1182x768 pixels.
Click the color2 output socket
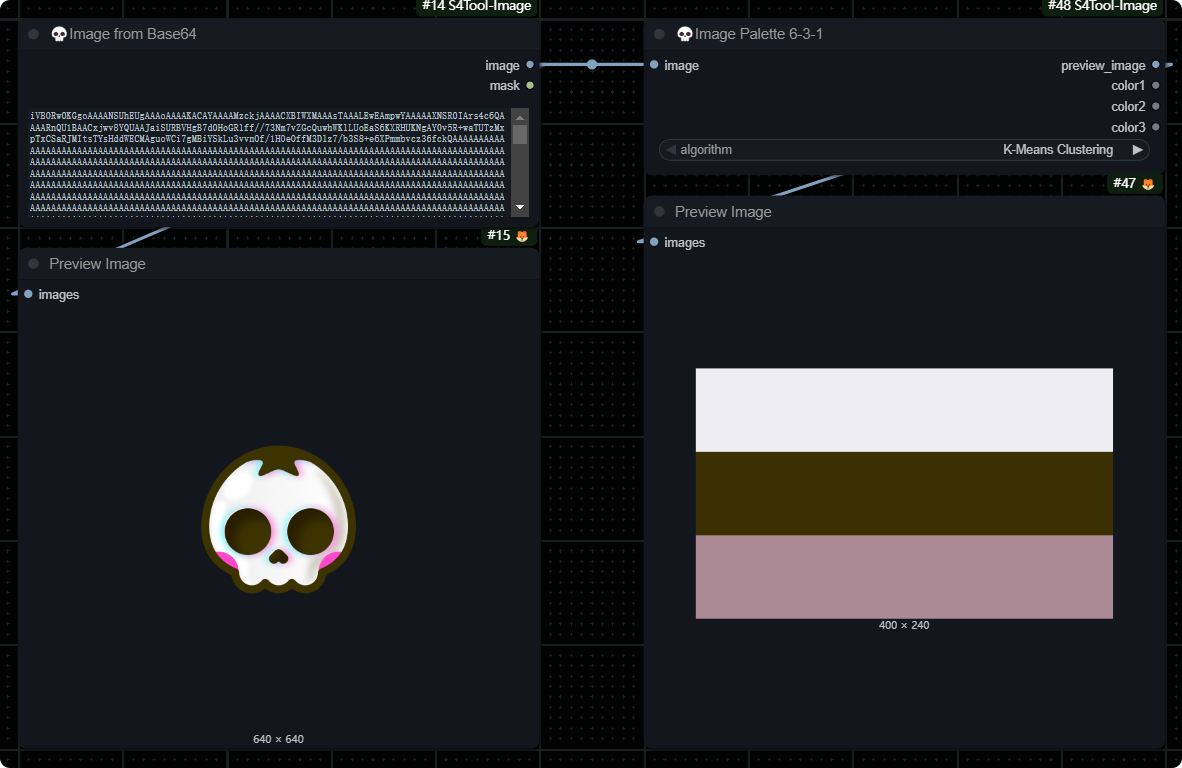pos(1156,106)
